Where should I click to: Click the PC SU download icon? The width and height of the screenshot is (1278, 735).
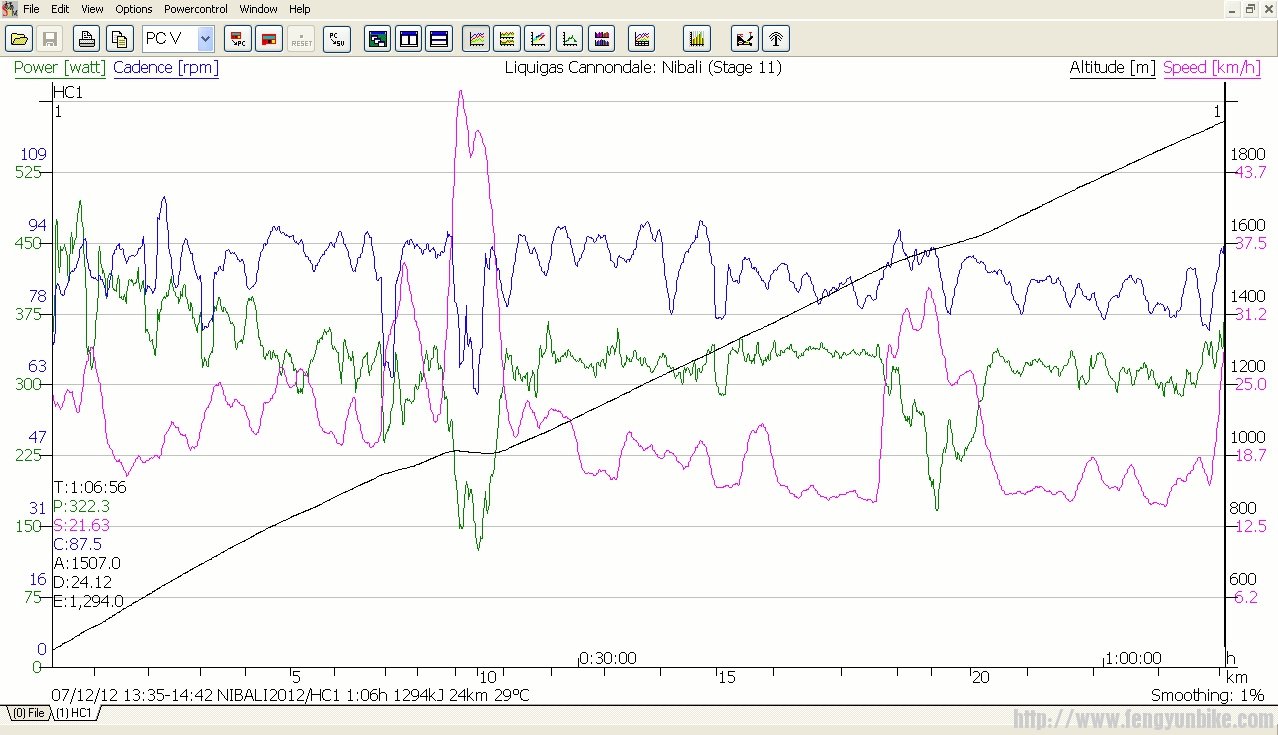click(337, 39)
